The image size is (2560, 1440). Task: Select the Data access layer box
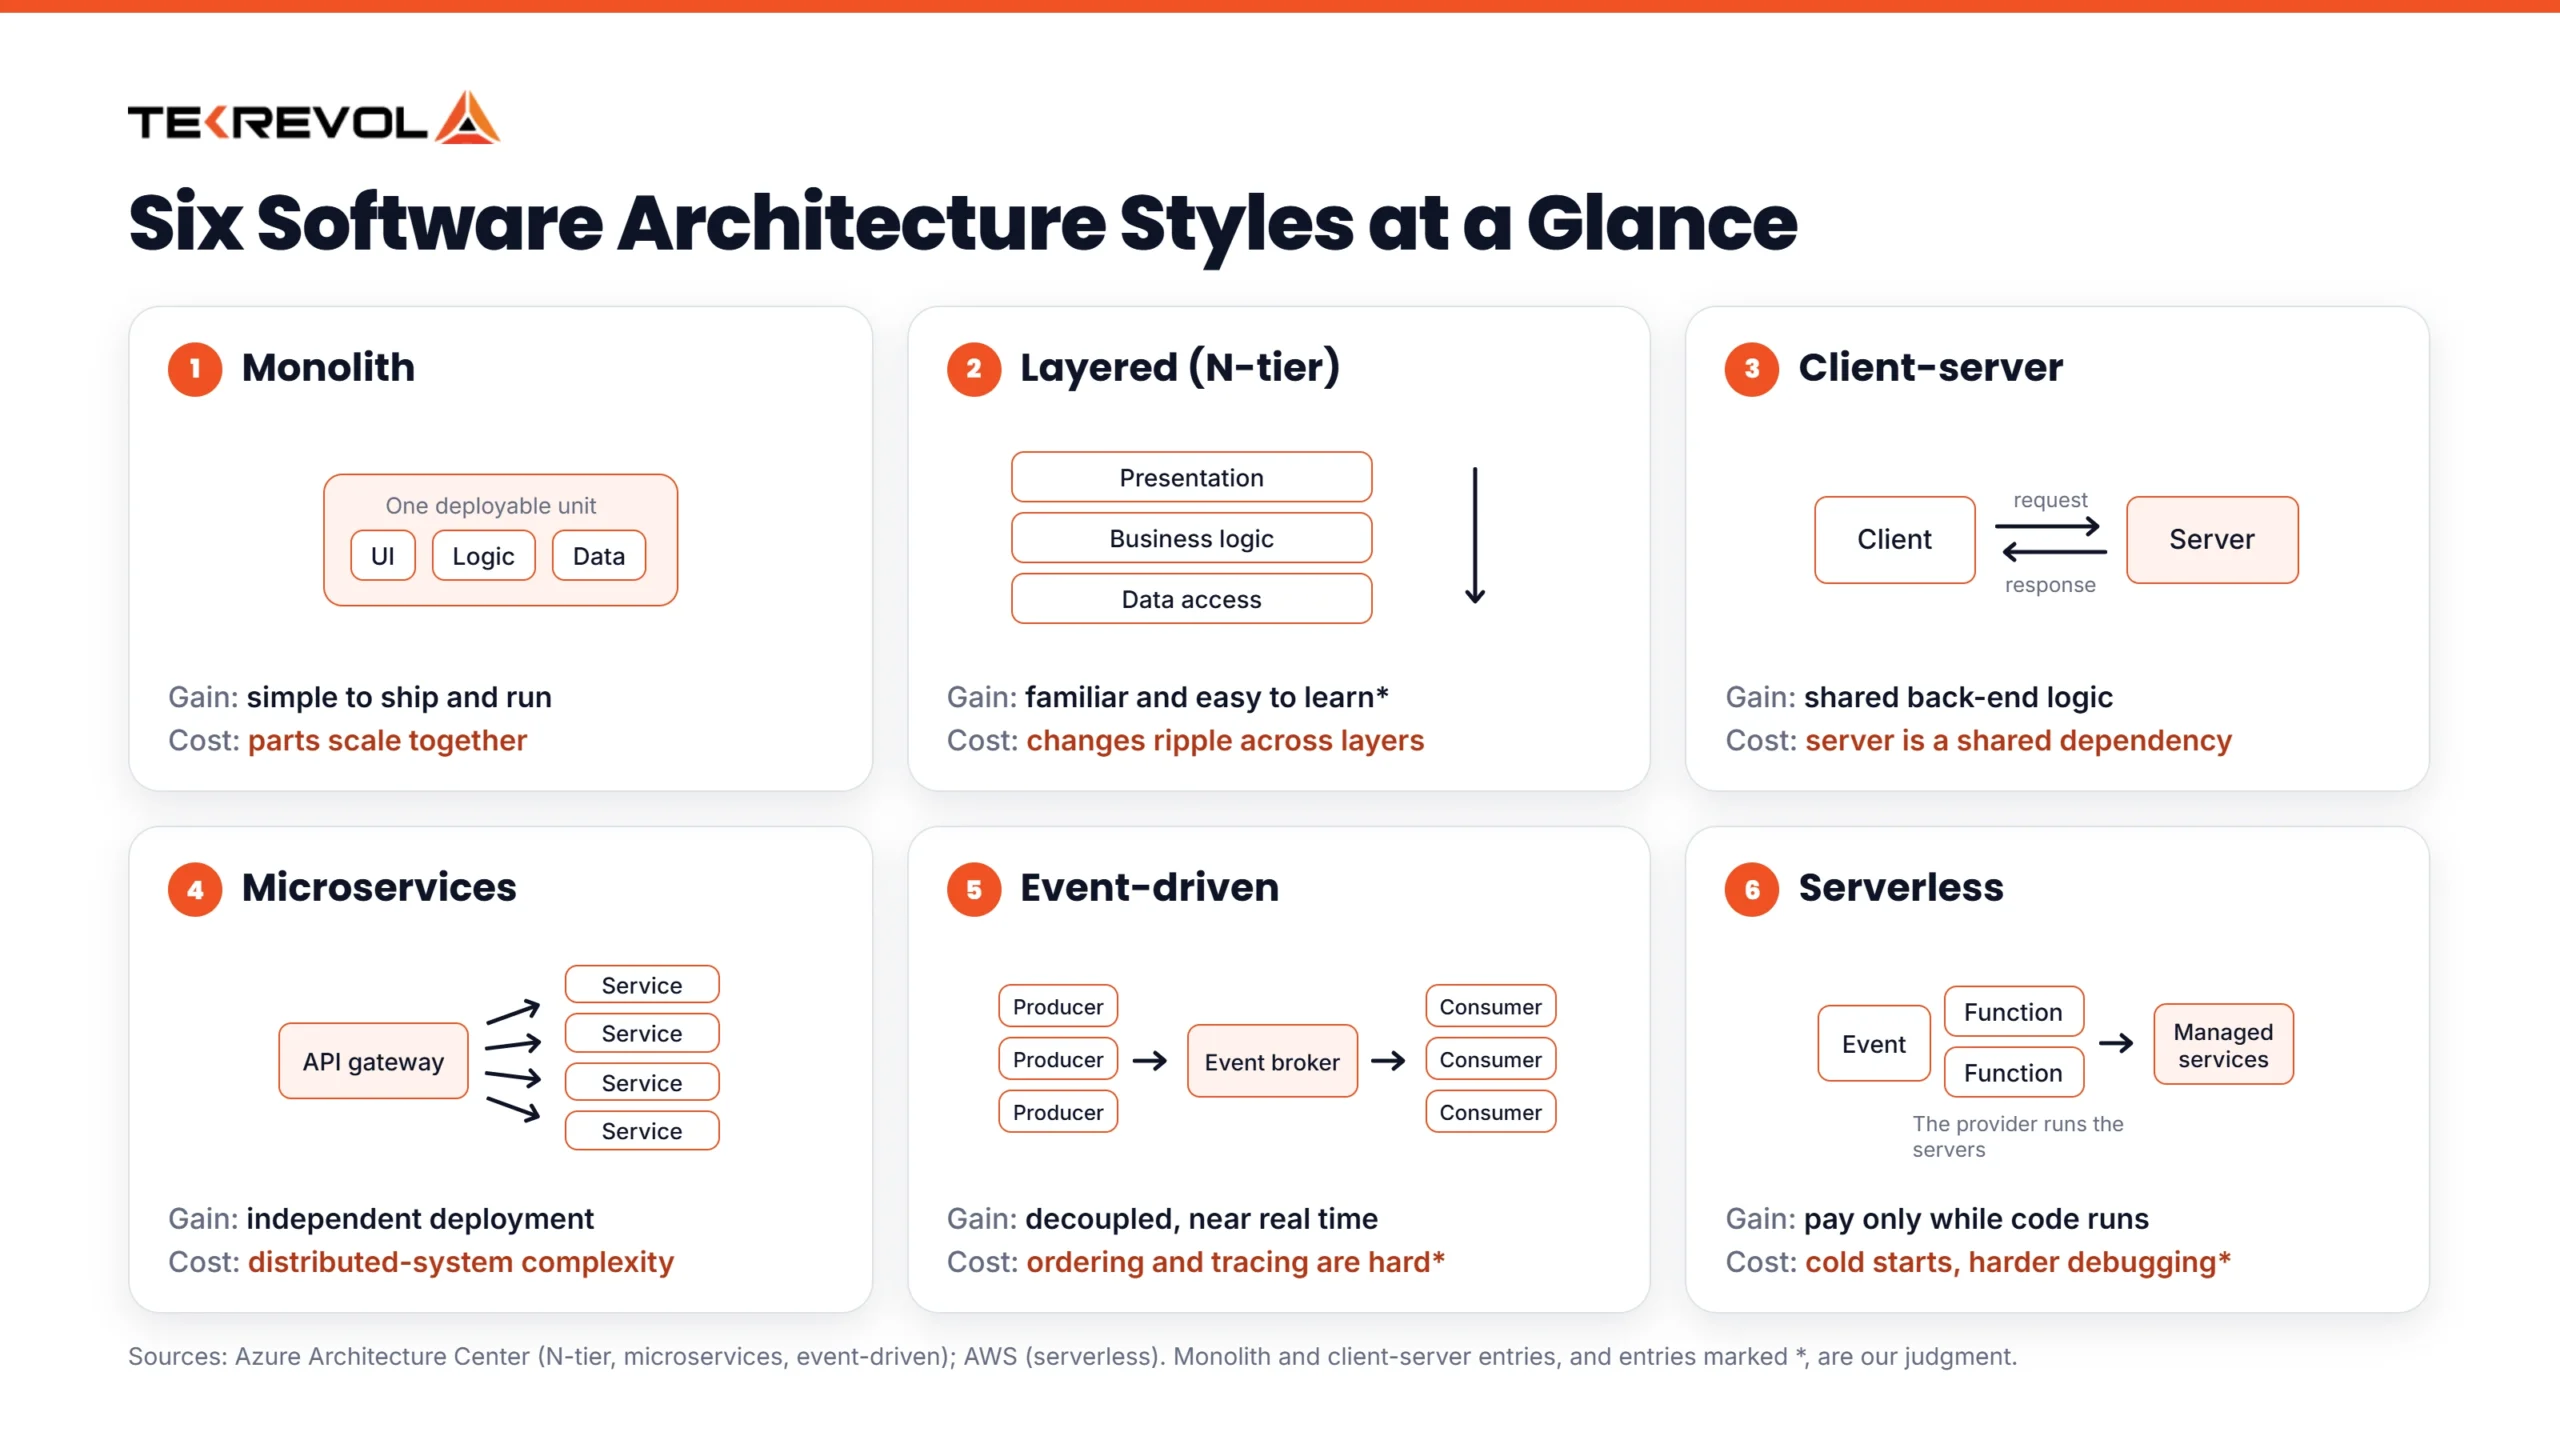pos(1191,599)
